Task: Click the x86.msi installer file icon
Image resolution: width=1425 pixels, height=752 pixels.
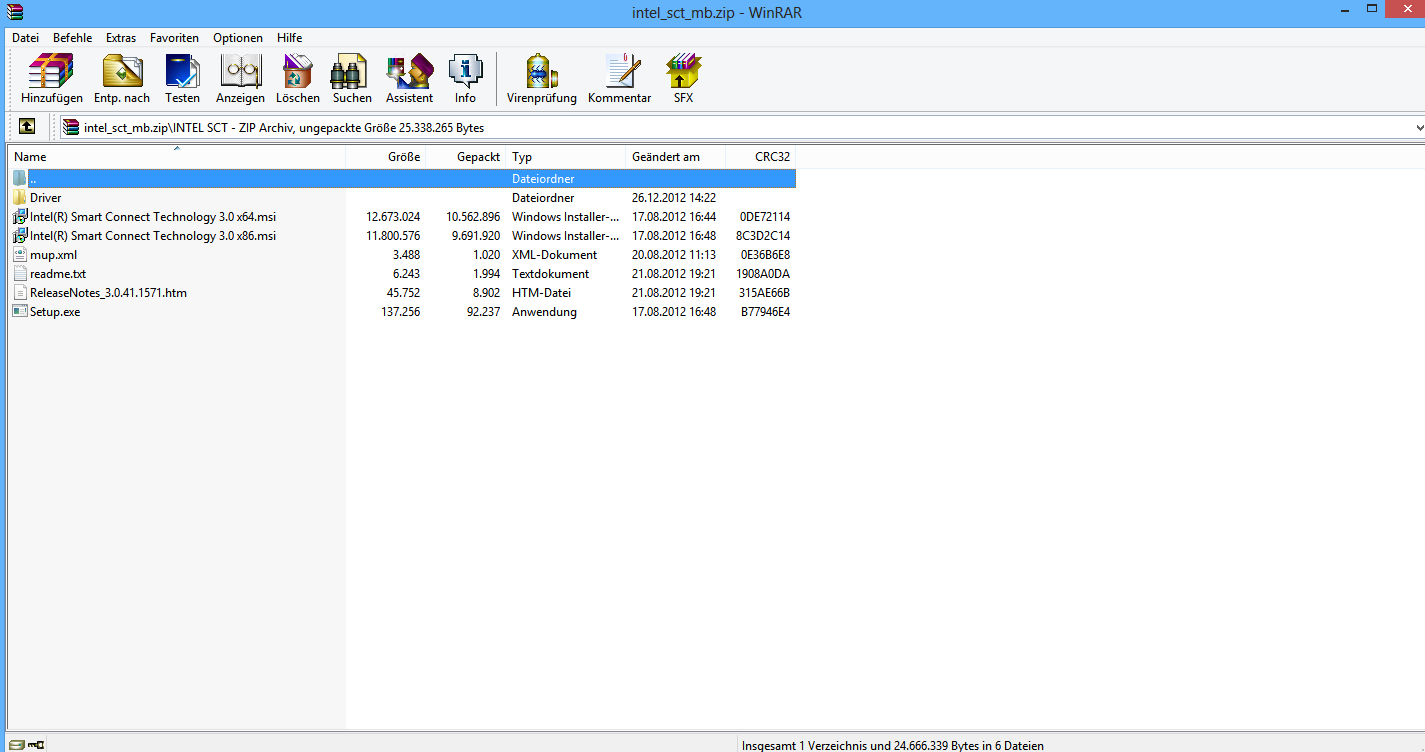Action: [20, 235]
